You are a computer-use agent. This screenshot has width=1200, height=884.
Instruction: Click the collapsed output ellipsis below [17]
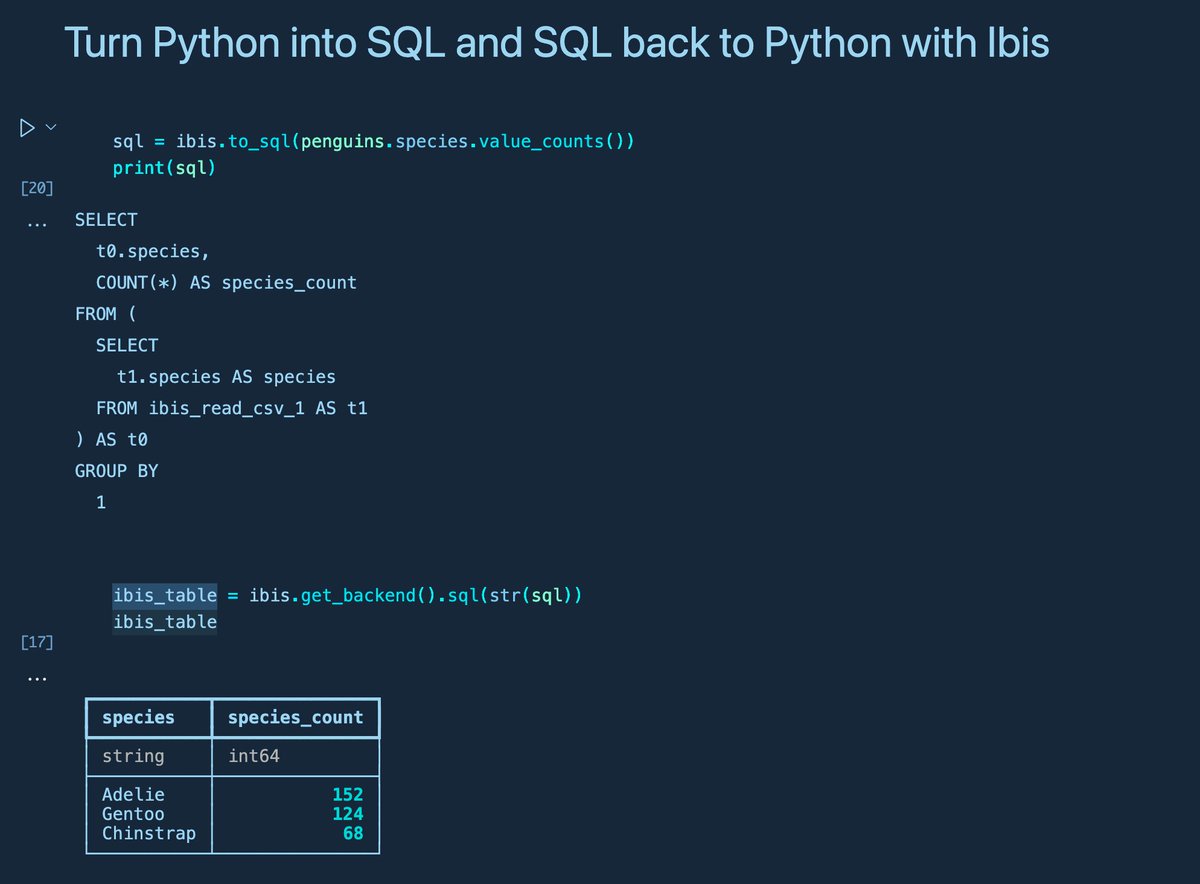(37, 677)
